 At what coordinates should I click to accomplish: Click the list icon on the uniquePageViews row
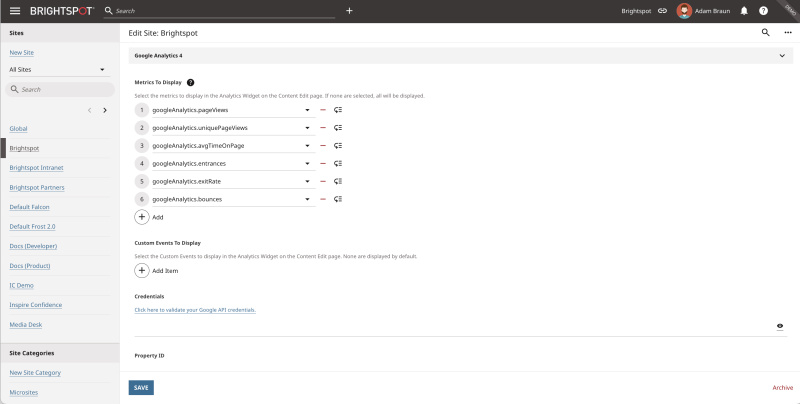point(338,128)
